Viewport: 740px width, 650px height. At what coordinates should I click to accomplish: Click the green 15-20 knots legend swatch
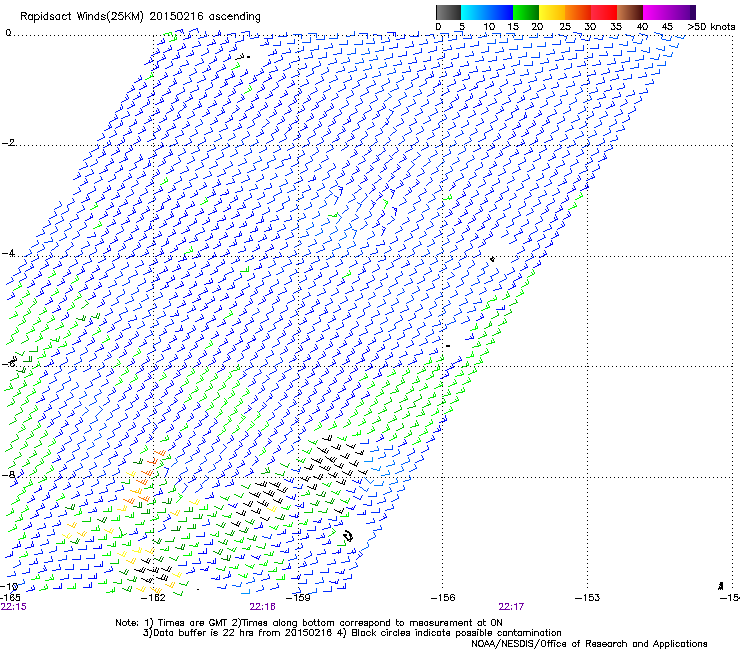click(x=526, y=12)
